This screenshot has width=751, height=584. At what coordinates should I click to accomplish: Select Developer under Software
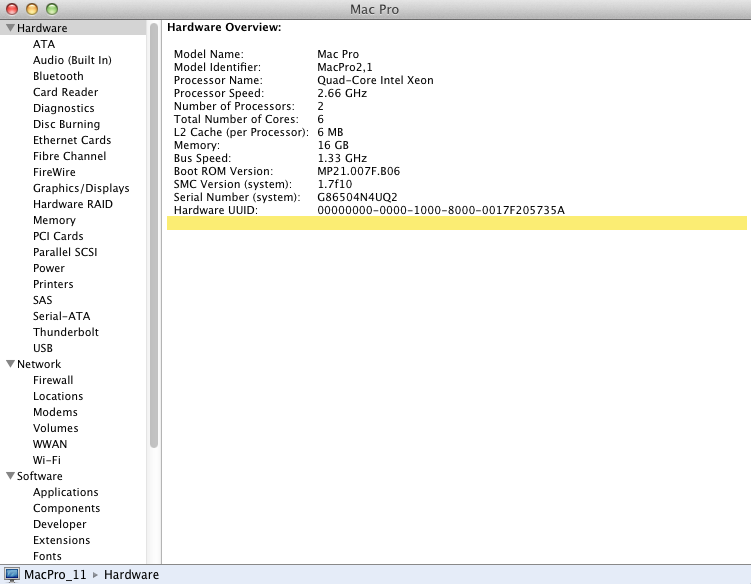[60, 524]
